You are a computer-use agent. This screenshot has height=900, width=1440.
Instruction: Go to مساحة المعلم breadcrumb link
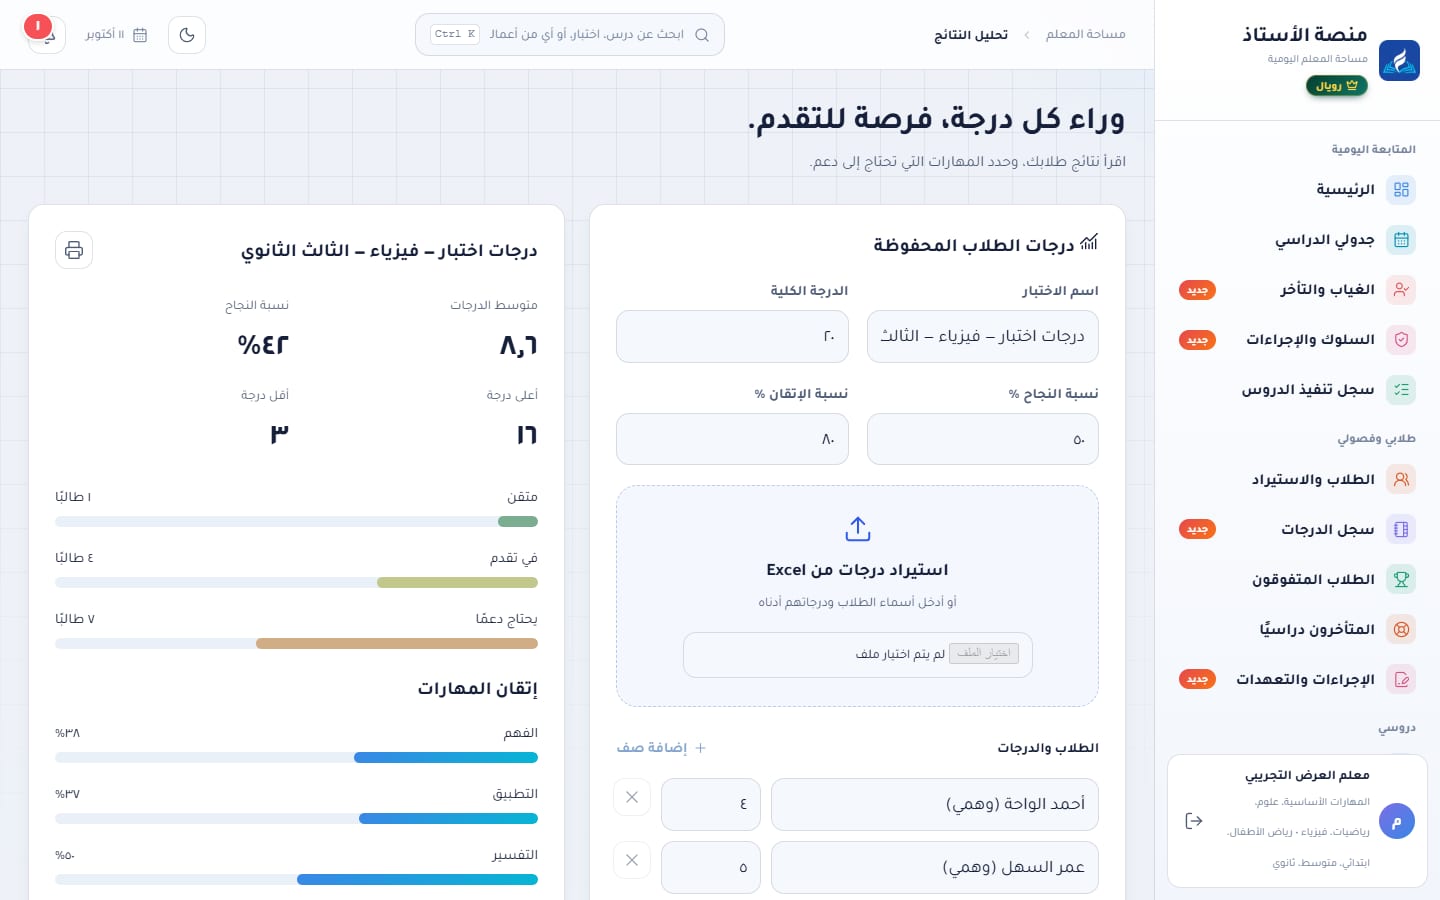[x=1085, y=35]
